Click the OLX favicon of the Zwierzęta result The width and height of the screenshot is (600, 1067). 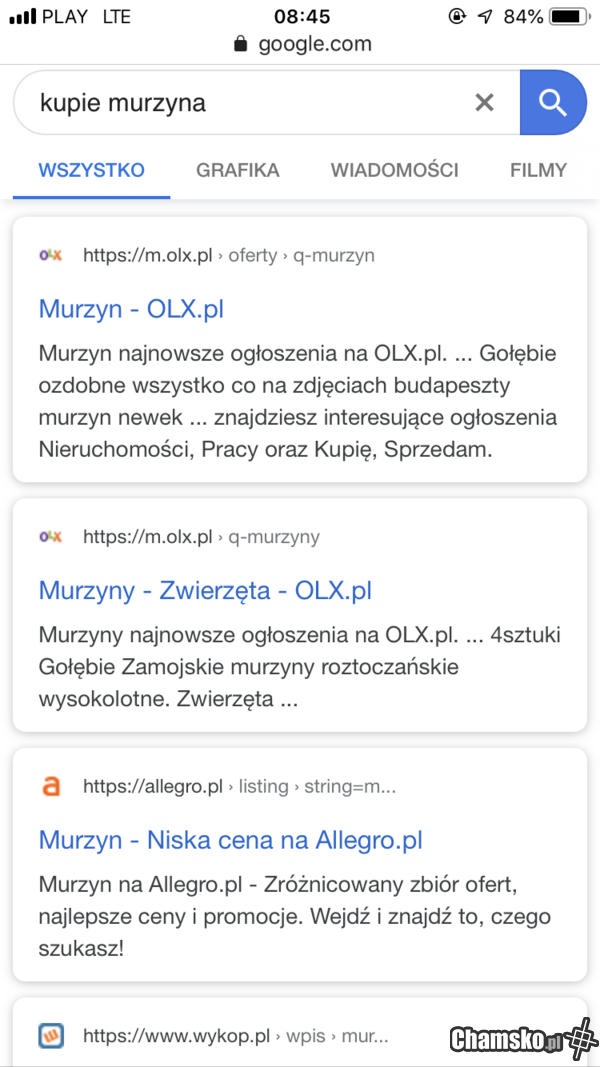50,537
